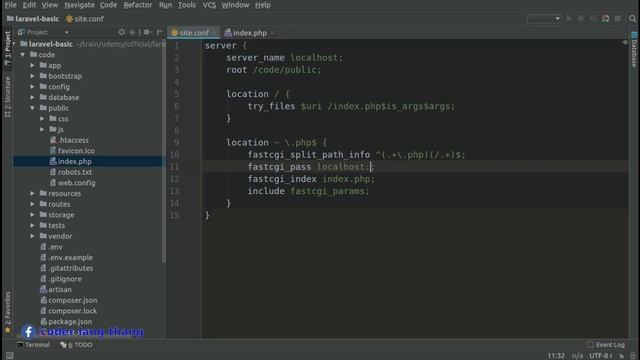Click the UTF-8 encoding selector
This screenshot has height=360, width=640.
pos(601,356)
